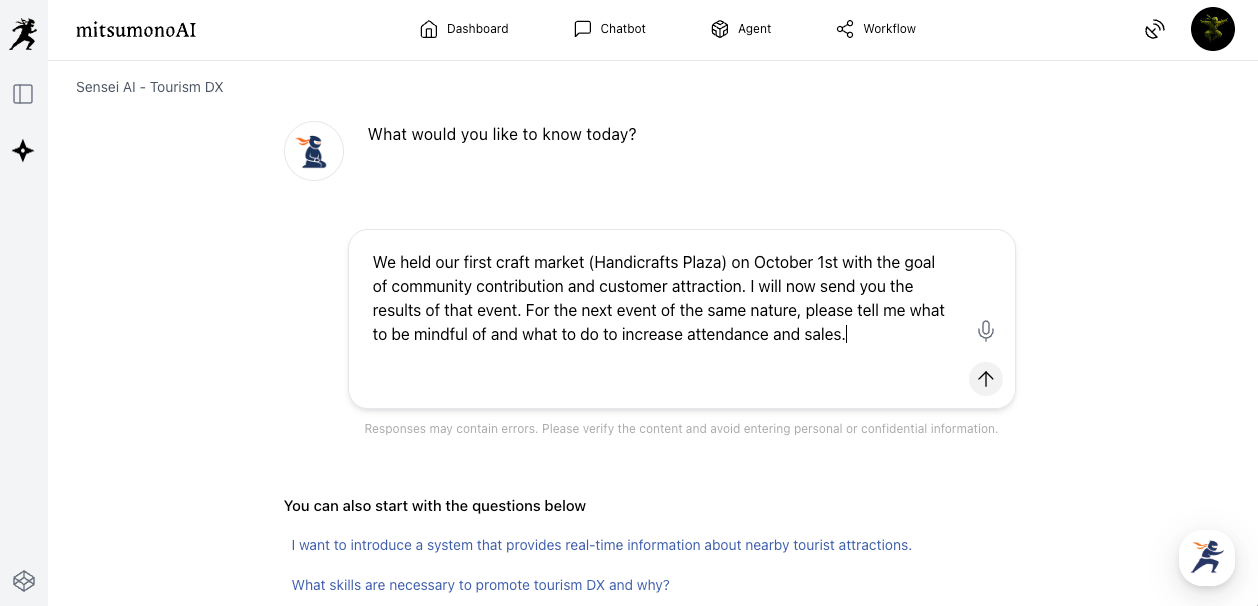This screenshot has width=1258, height=606.
Task: Click the microphone voice input icon
Action: tap(986, 331)
